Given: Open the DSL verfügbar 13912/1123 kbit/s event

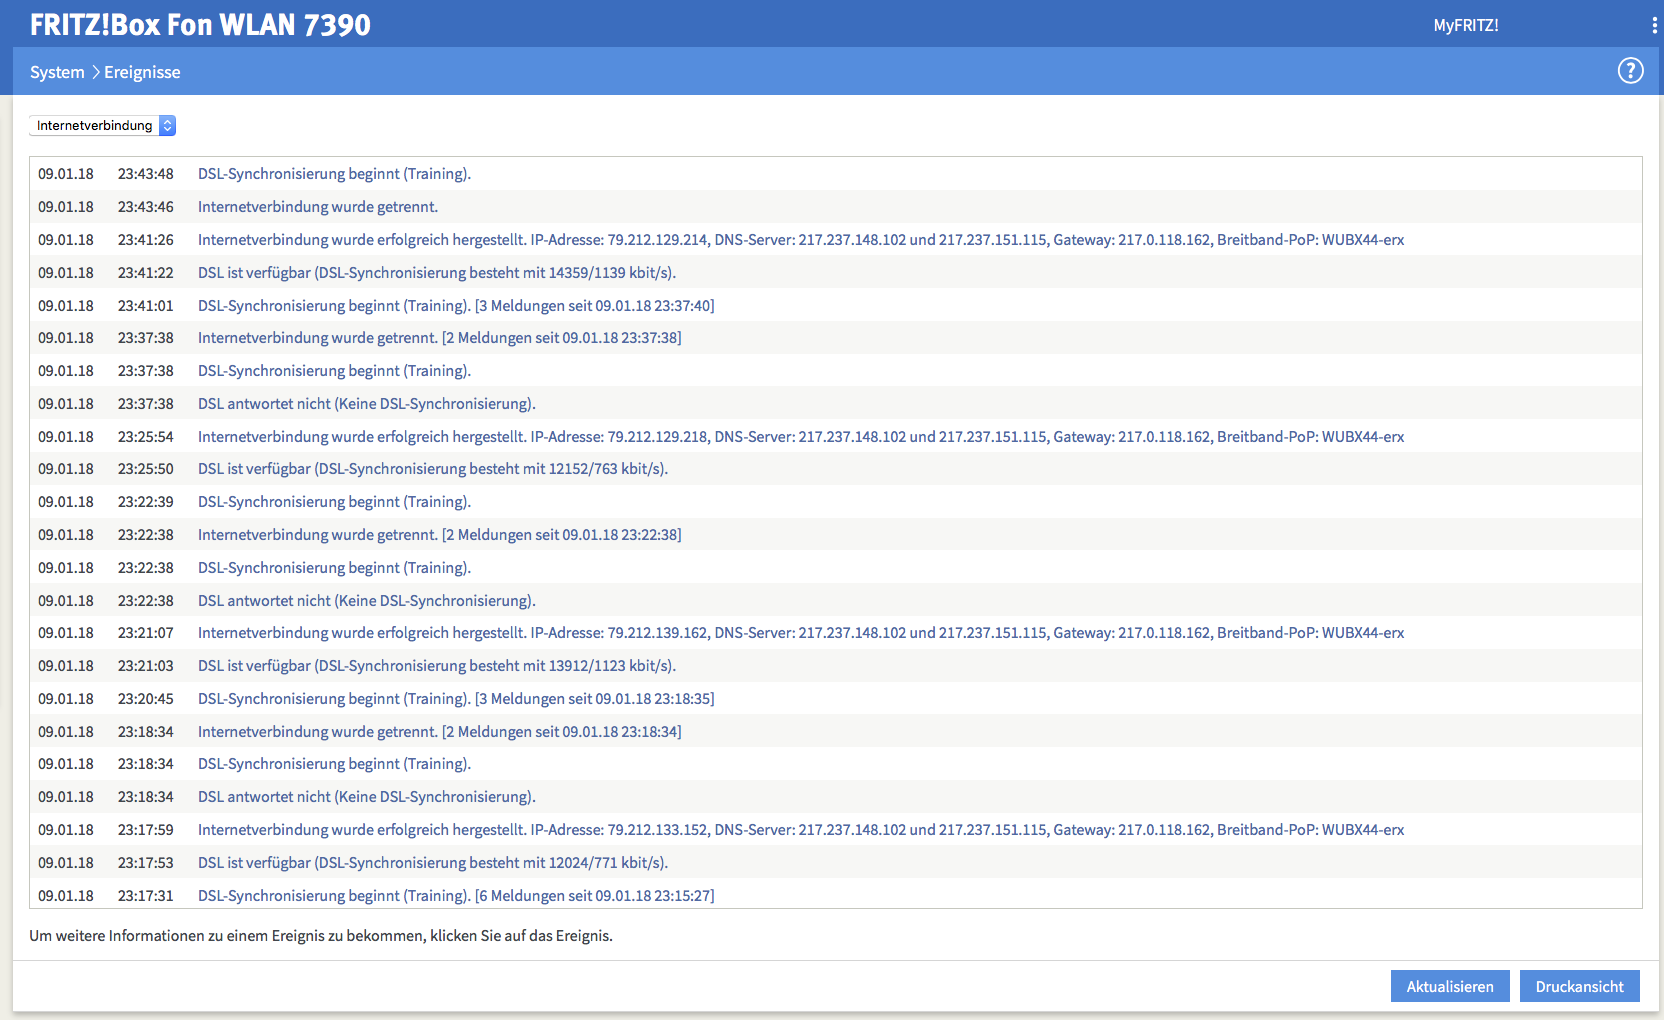Looking at the screenshot, I should [x=436, y=666].
